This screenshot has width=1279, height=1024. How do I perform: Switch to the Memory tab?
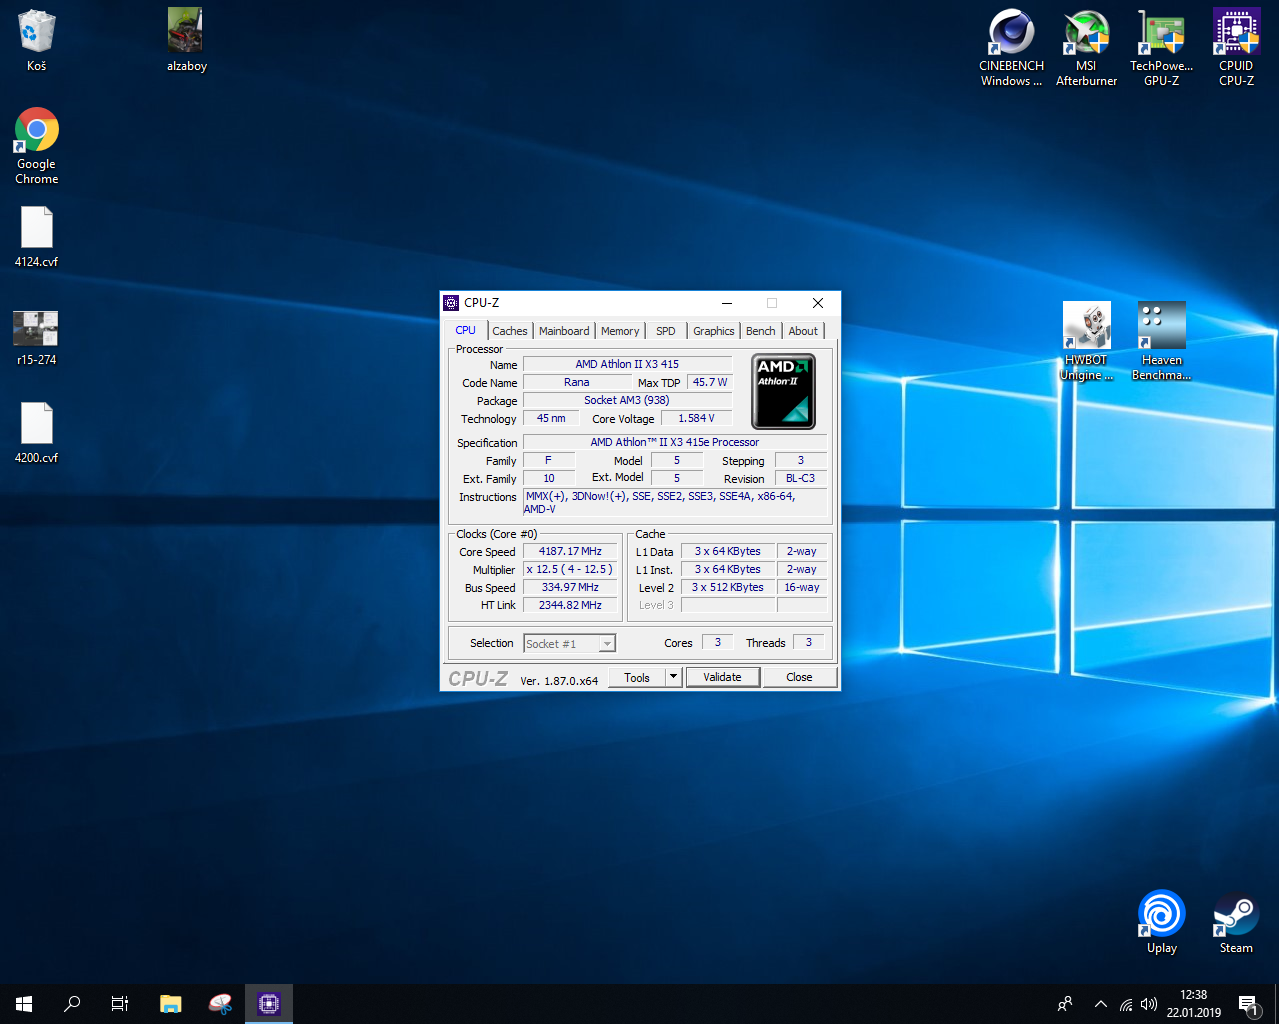click(620, 331)
